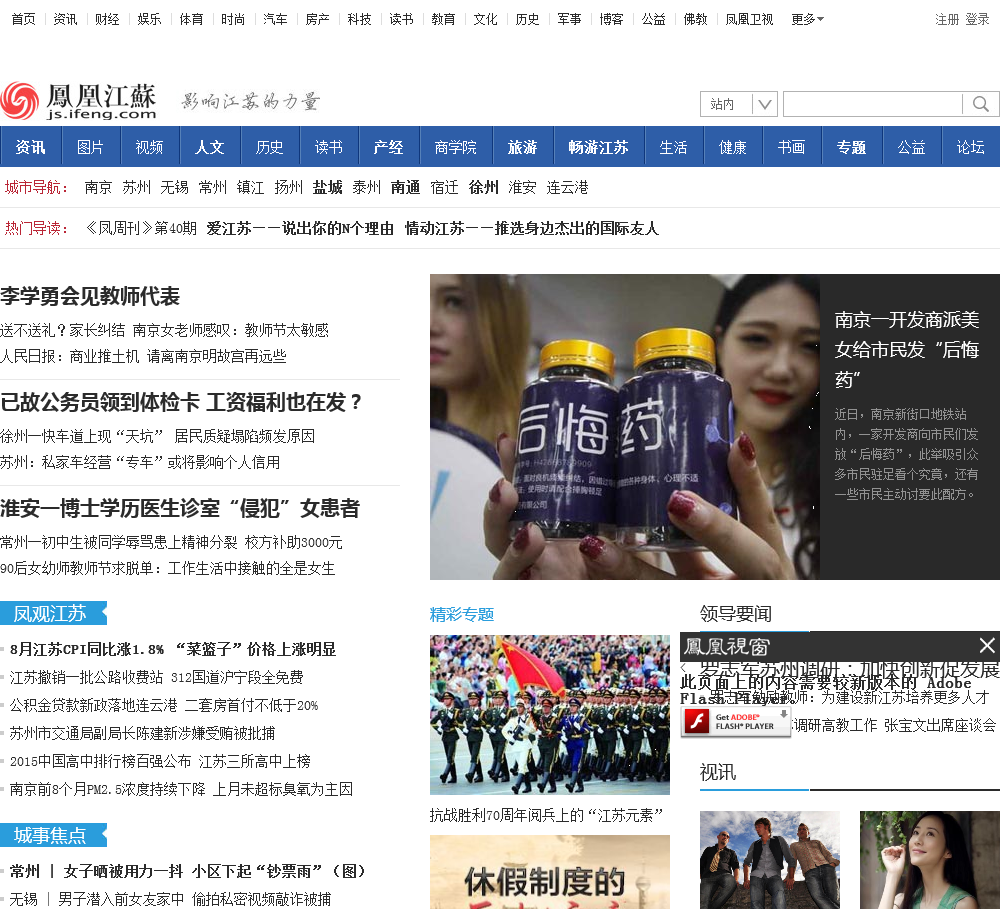The image size is (1000, 909).
Task: Open the 商学院 navigation tab
Action: tap(455, 147)
